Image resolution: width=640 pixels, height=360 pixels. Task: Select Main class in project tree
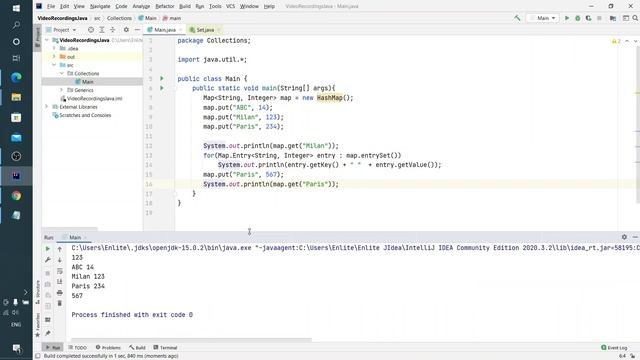pos(87,82)
